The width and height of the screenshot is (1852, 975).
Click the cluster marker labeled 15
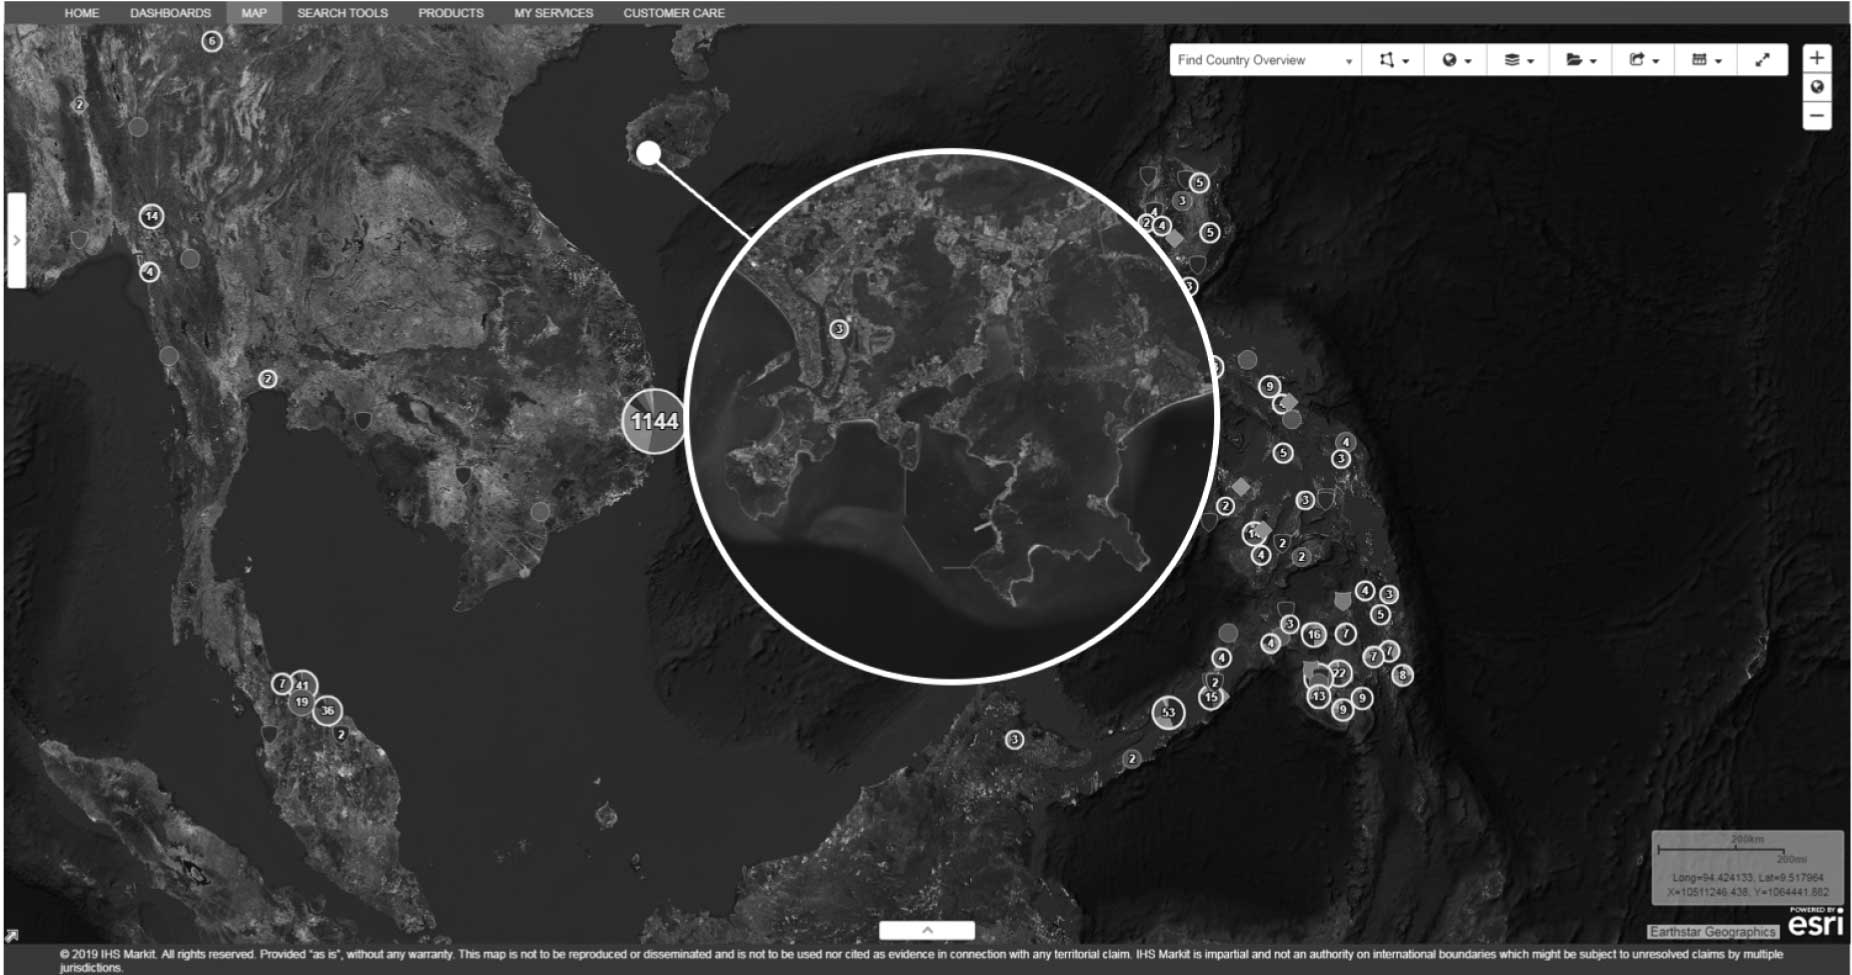click(1212, 697)
